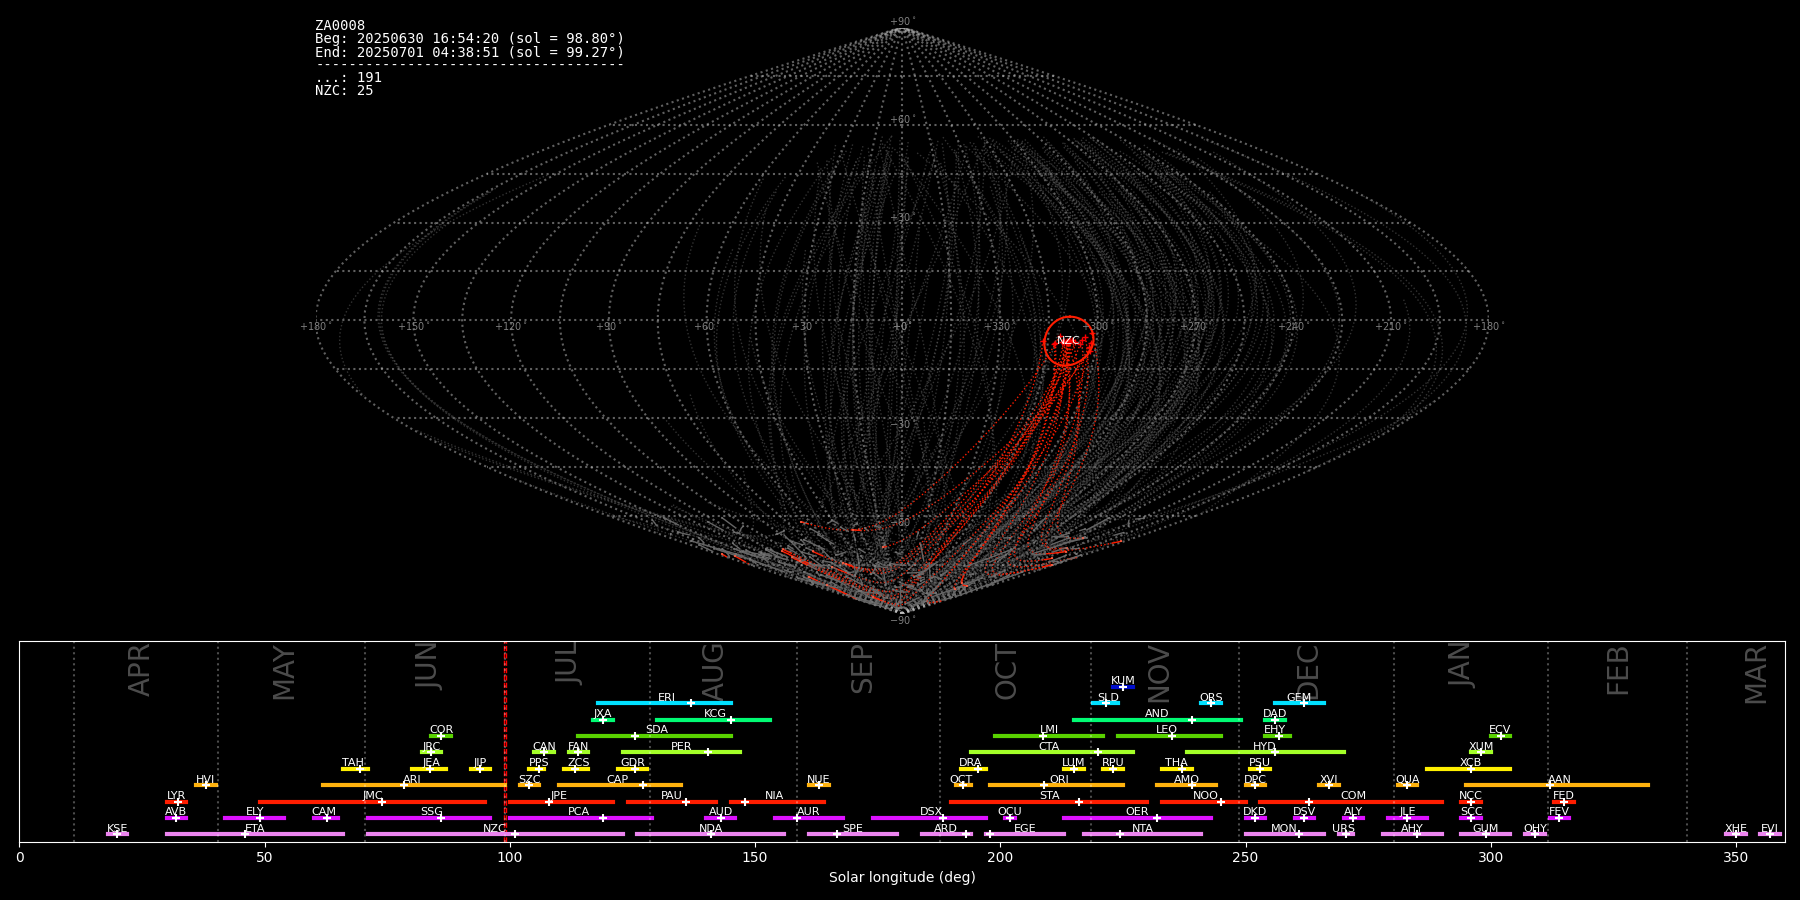Image resolution: width=1800 pixels, height=900 pixels.
Task: Click the XHE shower label
Action: 1735,828
